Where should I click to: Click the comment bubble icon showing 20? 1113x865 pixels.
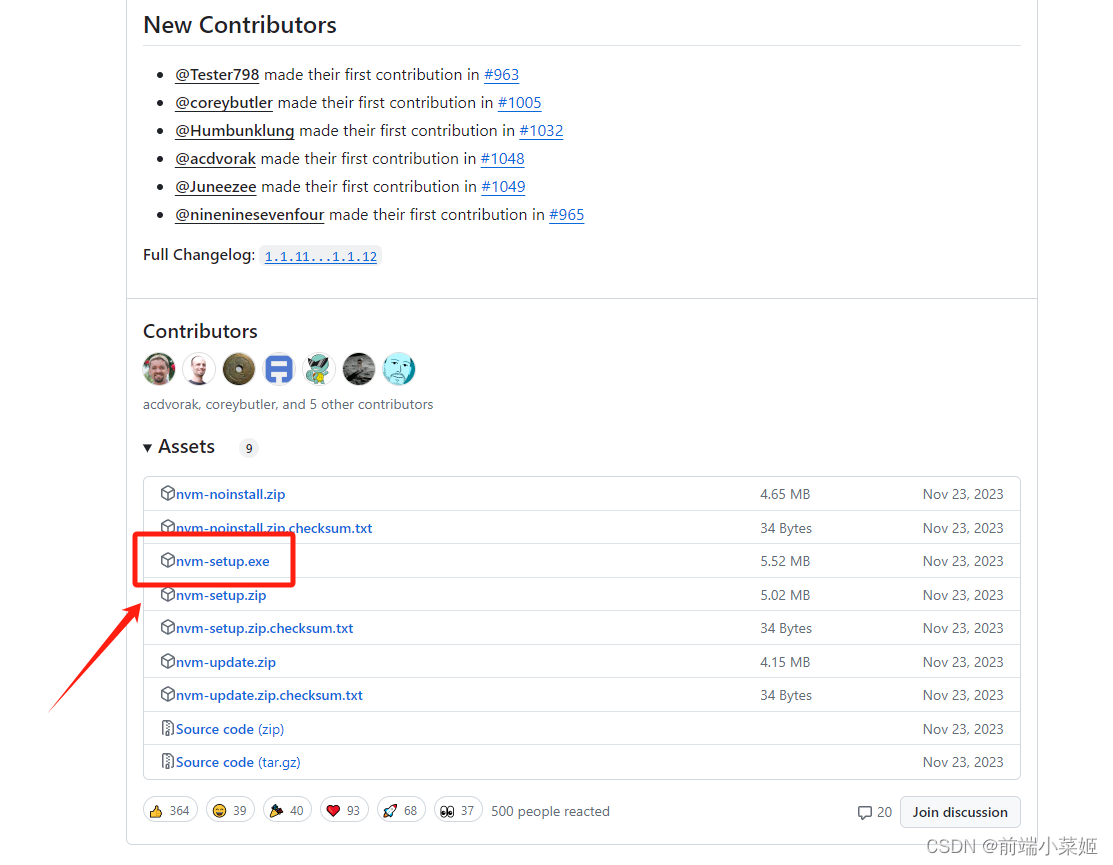[x=865, y=812]
